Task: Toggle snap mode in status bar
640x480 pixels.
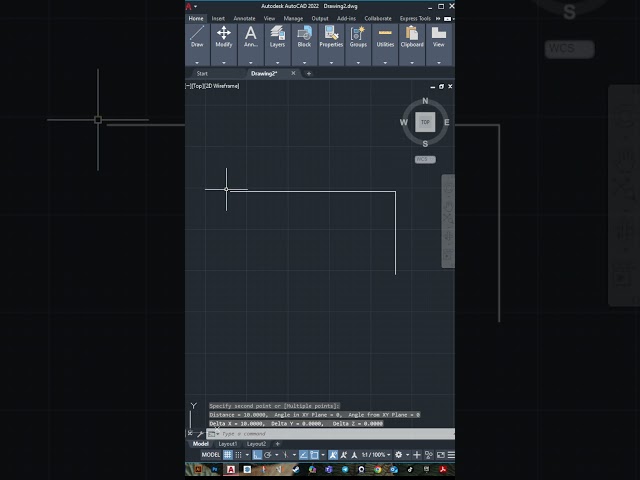Action: click(239, 455)
